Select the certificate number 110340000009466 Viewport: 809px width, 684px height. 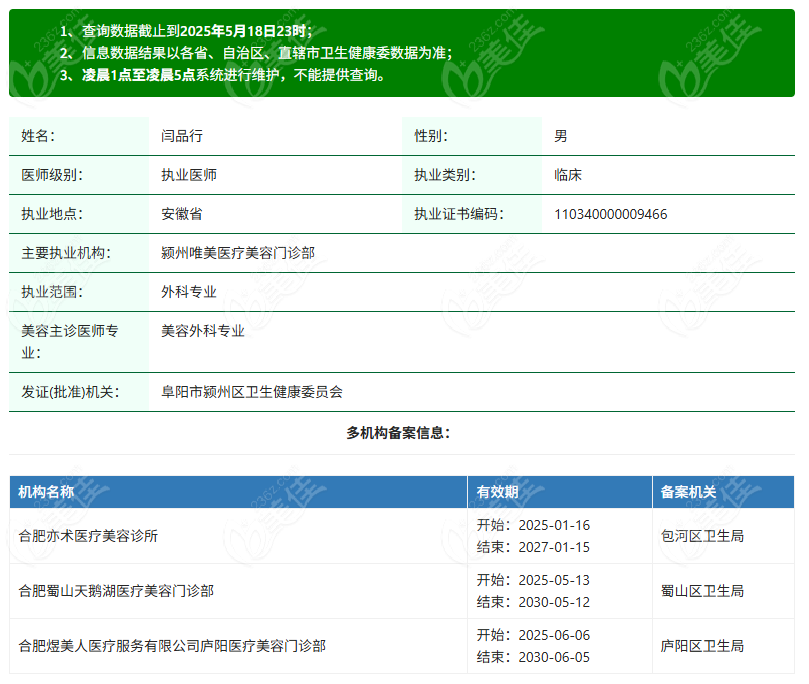pyautogui.click(x=610, y=214)
